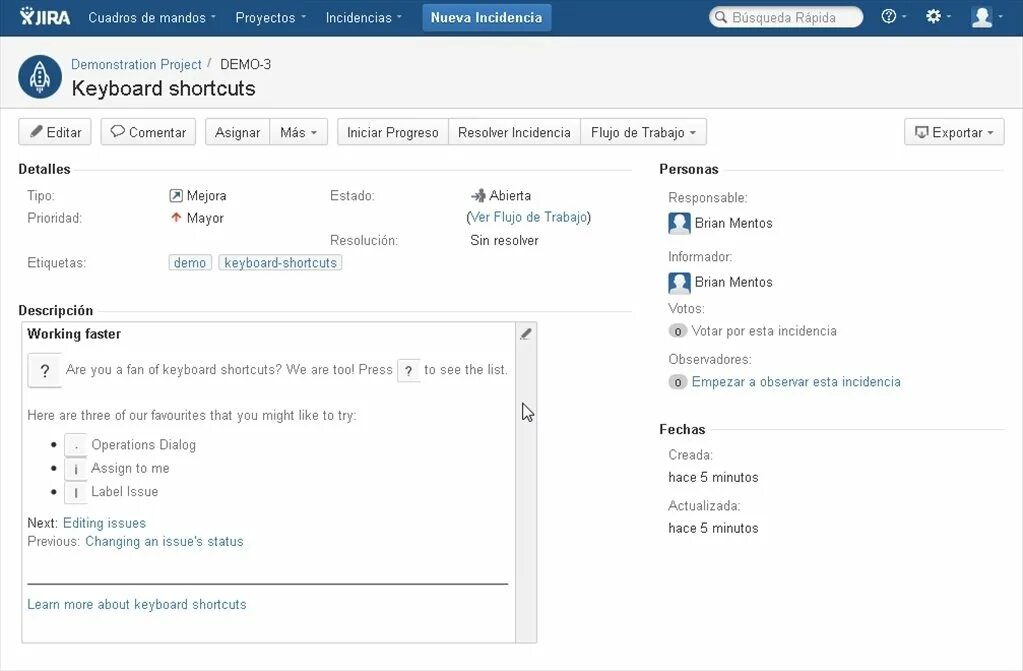Click the Working faster heading text

74,334
